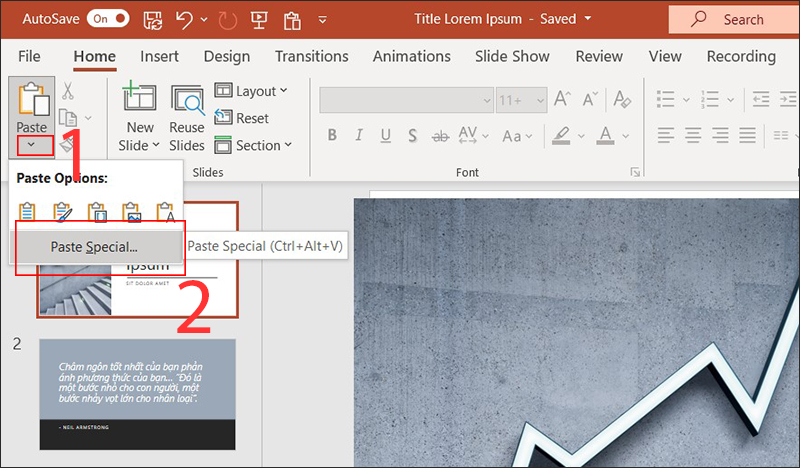Expand the Paste dropdown arrow
Screen dimensions: 800x468
click(32, 146)
